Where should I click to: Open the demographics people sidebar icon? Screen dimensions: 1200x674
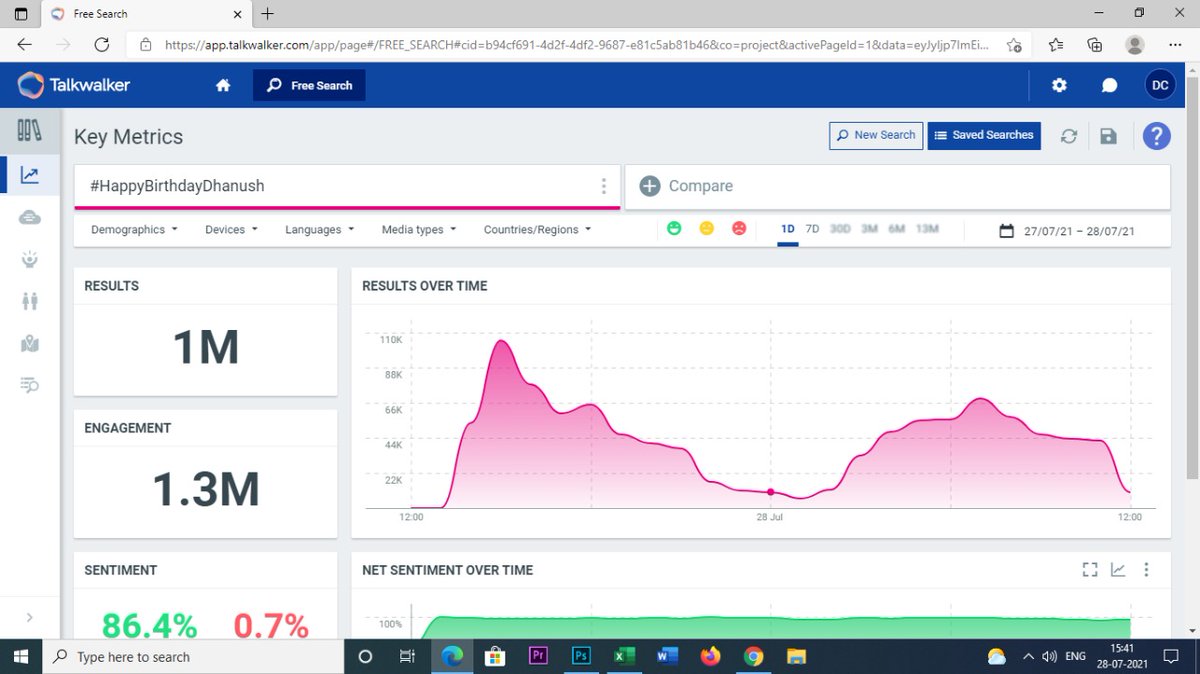click(29, 301)
